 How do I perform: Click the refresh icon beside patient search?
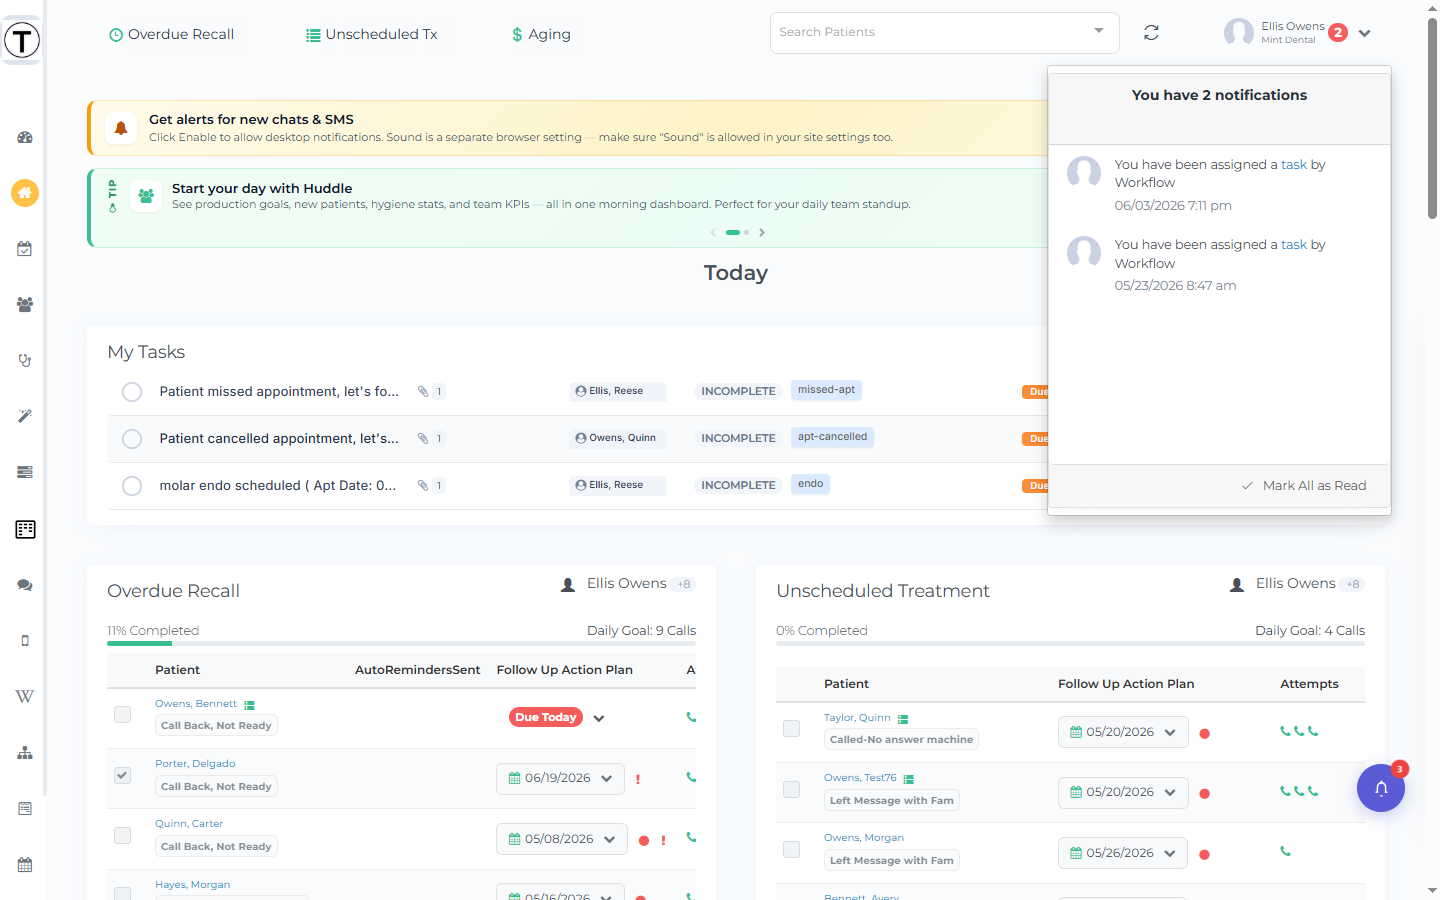click(x=1152, y=33)
